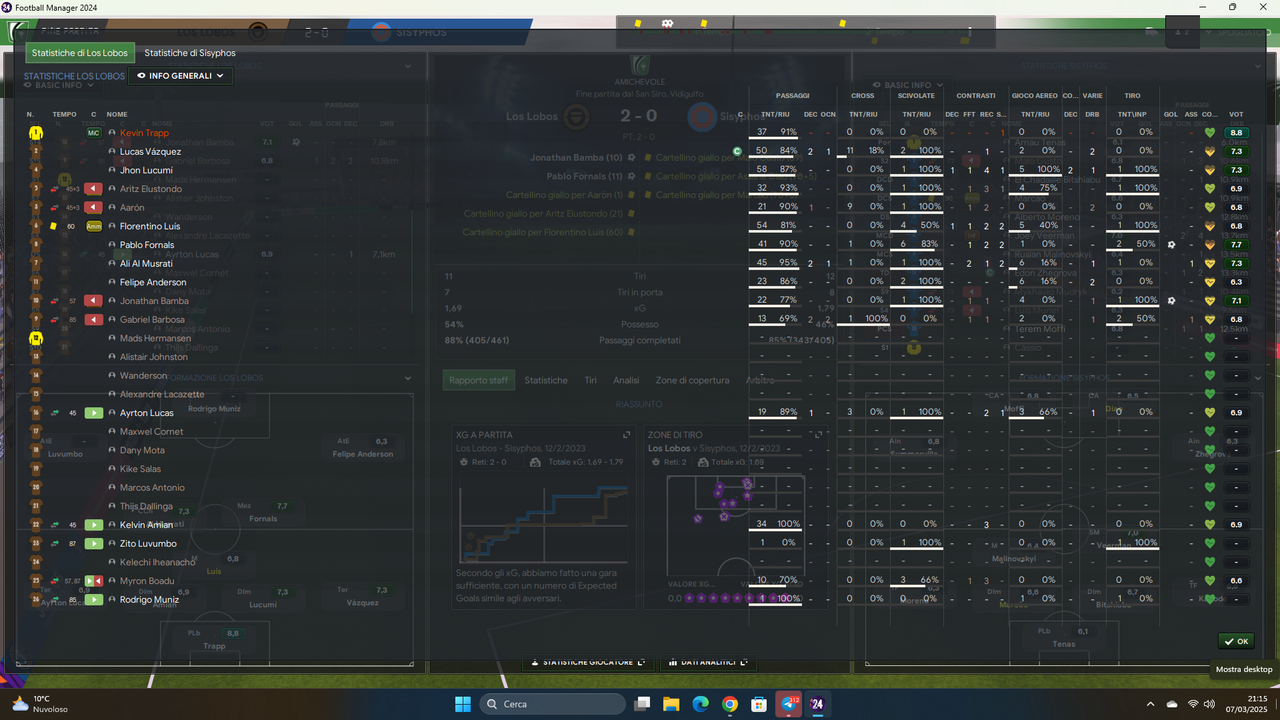Click the Football Manager 24 taskbar icon

[x=817, y=704]
